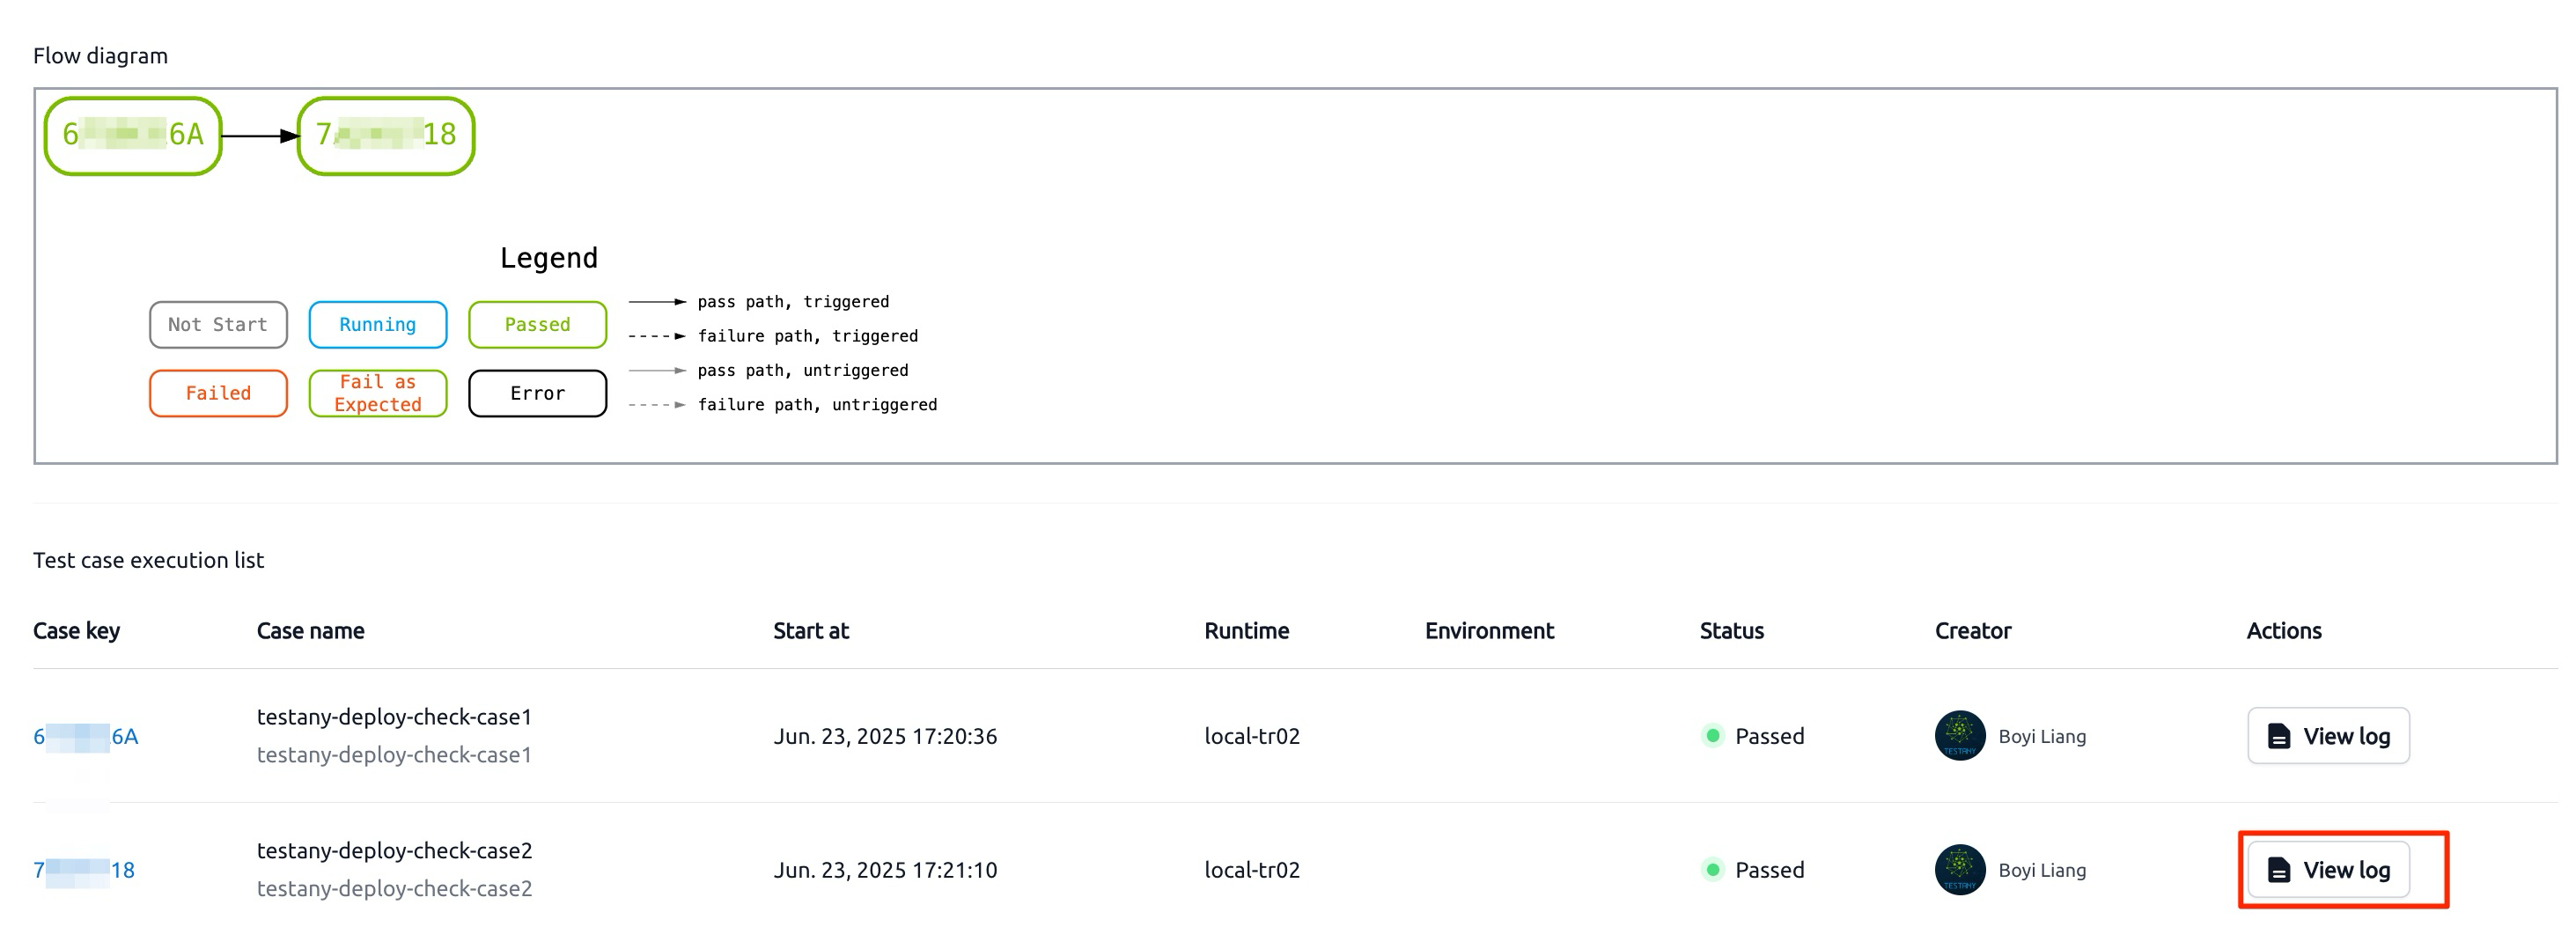This screenshot has width=2576, height=949.
Task: Click the Not Start legend box
Action: pos(218,325)
